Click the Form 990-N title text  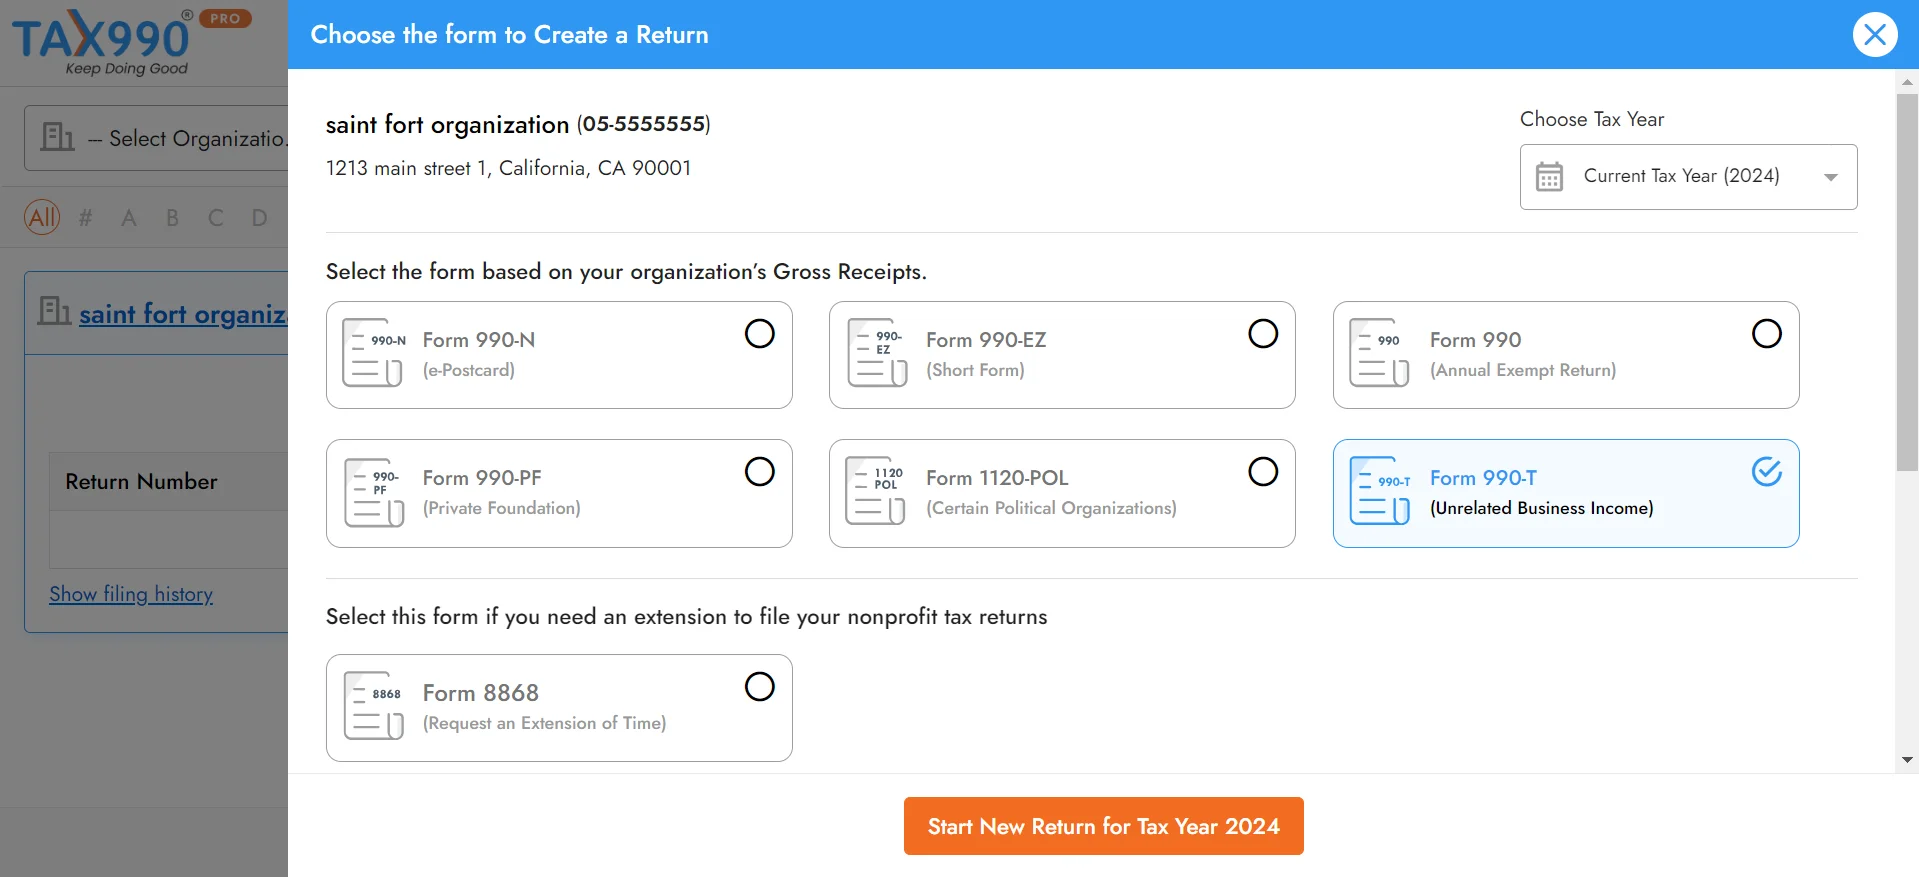click(x=479, y=340)
